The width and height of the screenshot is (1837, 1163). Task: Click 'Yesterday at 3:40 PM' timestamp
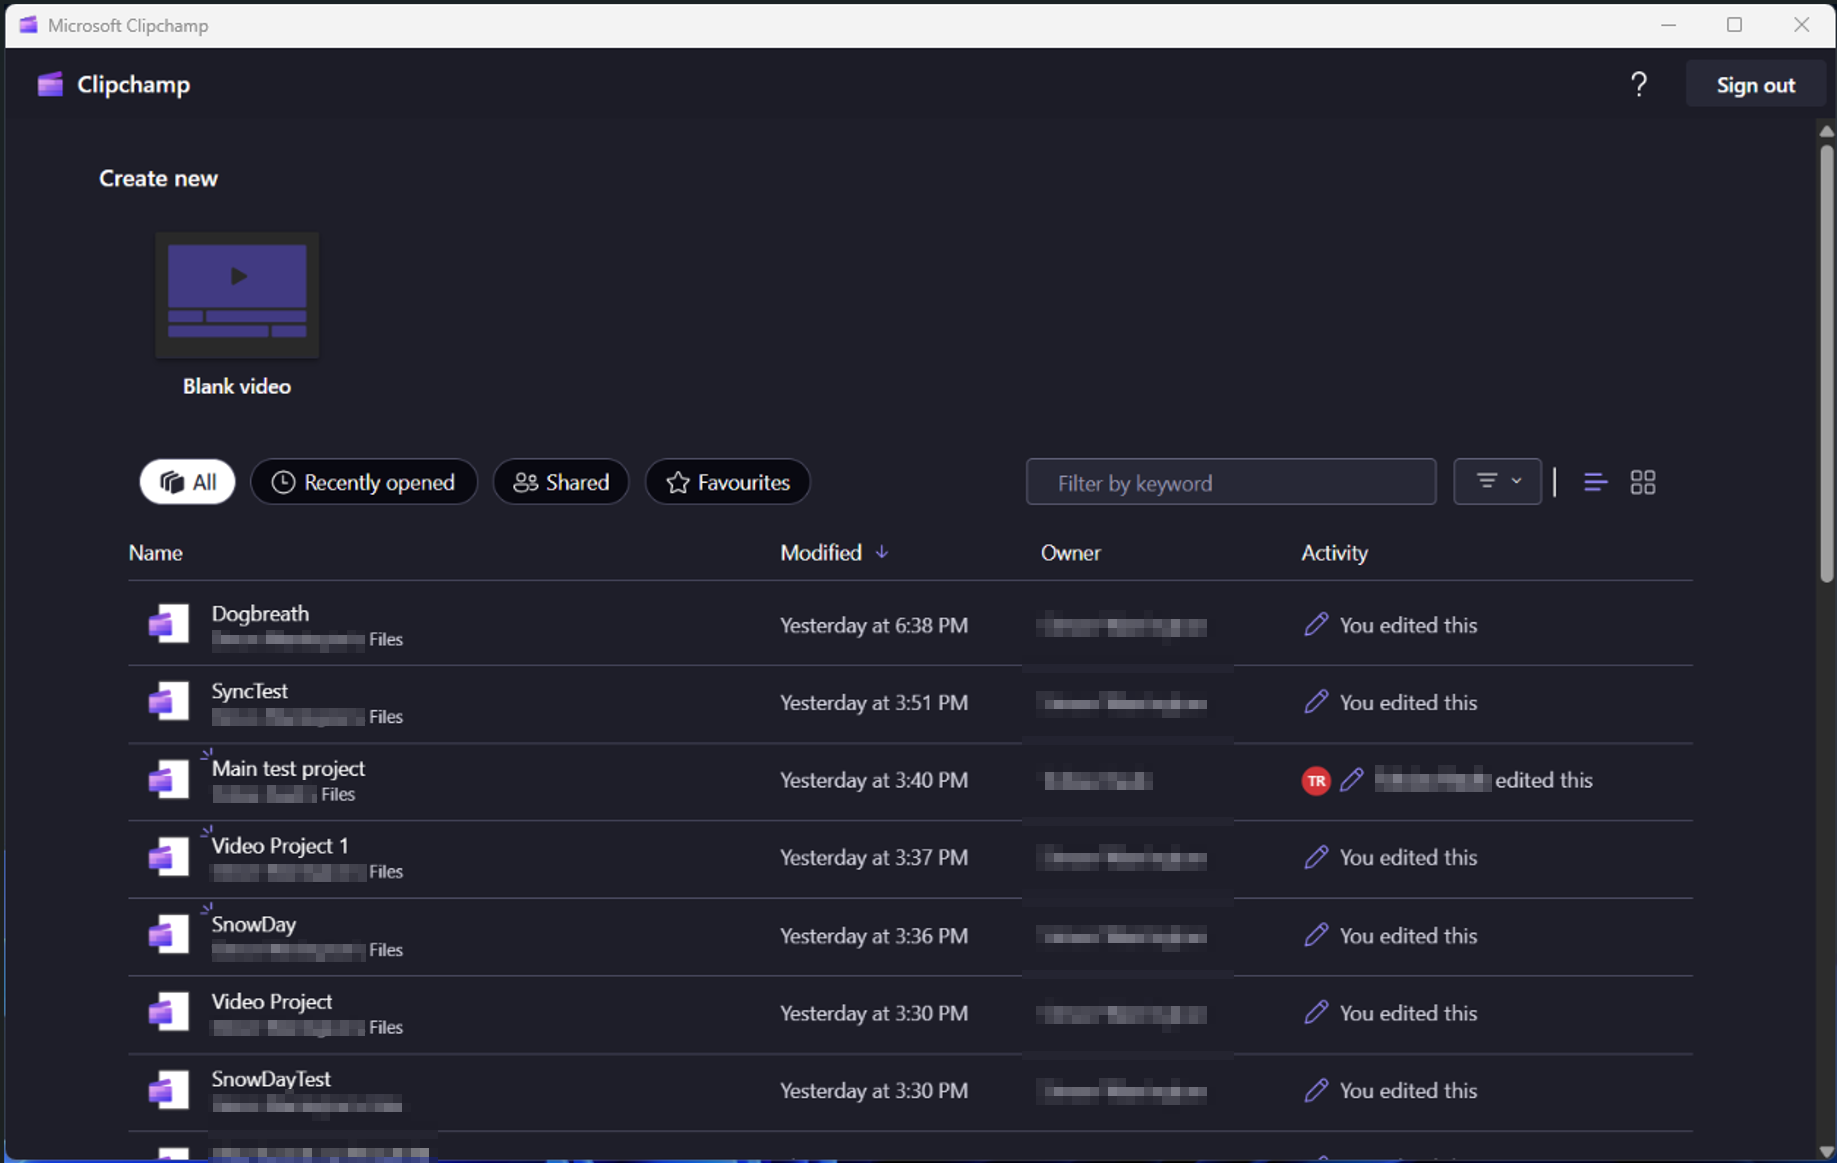[873, 780]
